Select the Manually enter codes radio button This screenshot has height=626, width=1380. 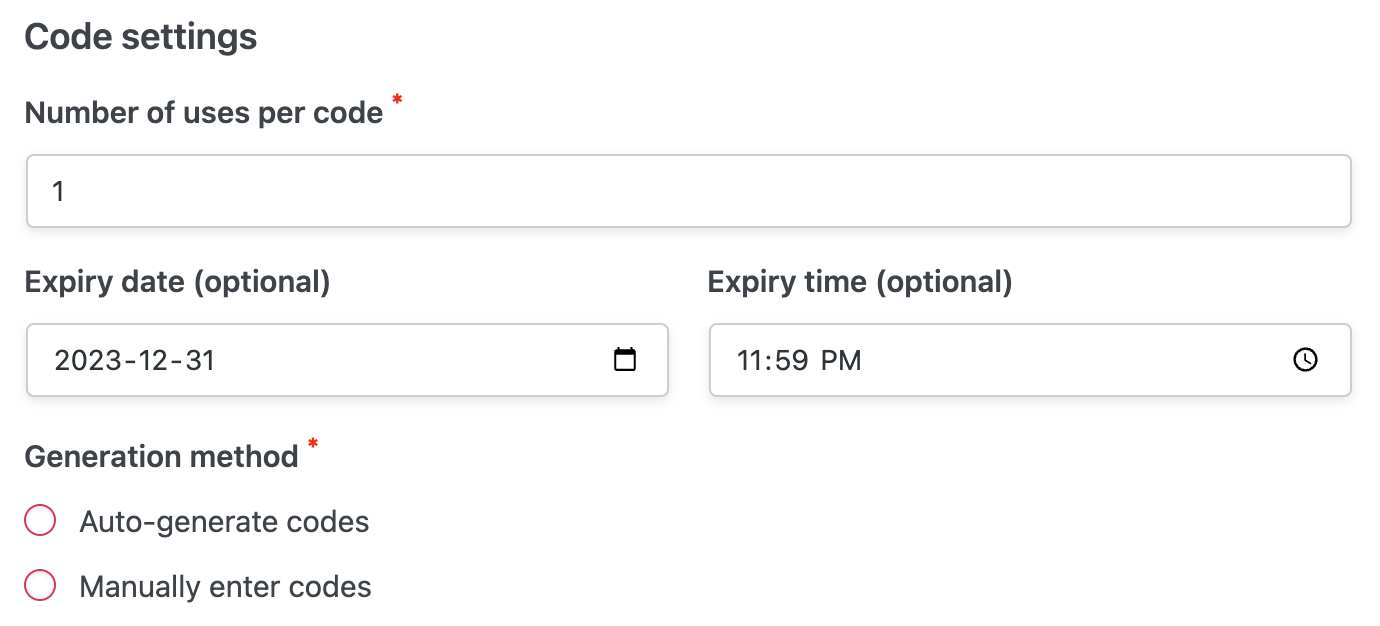click(x=40, y=586)
